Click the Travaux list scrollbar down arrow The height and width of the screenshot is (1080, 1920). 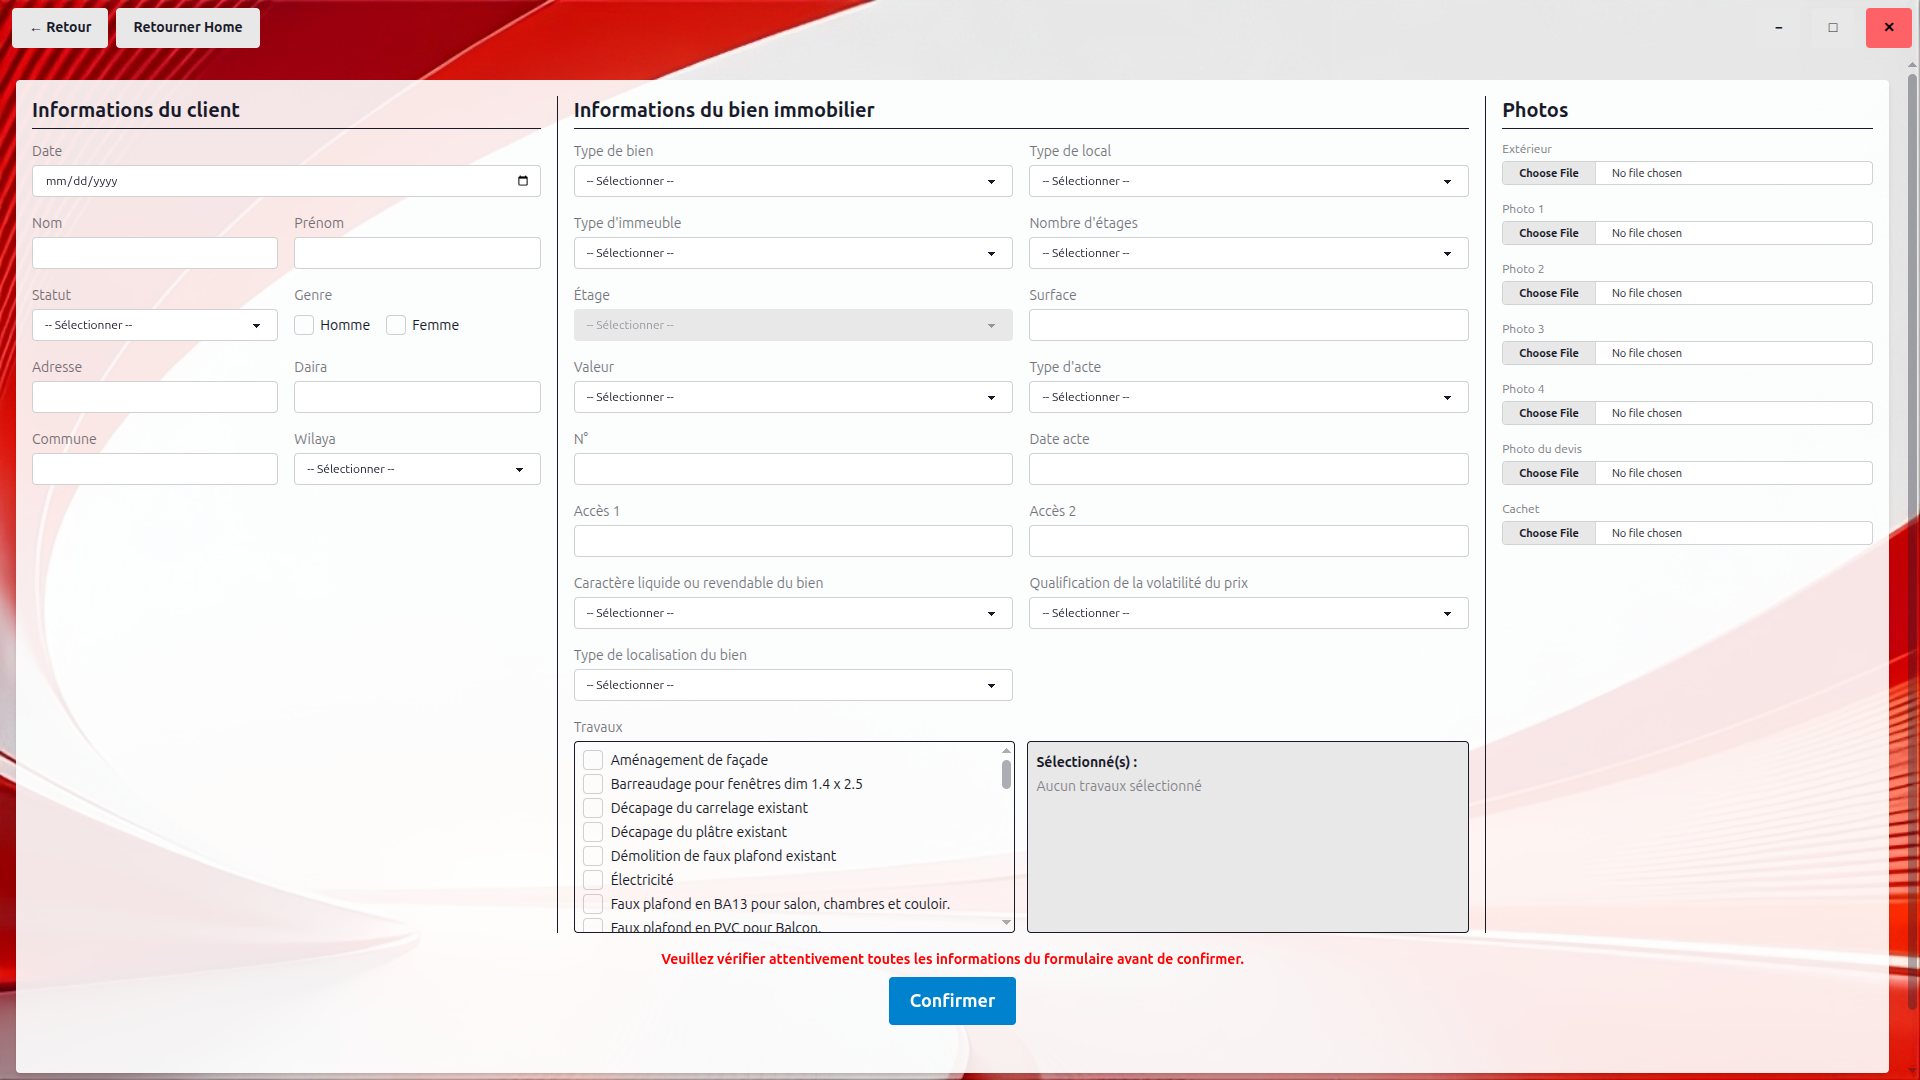click(1006, 923)
